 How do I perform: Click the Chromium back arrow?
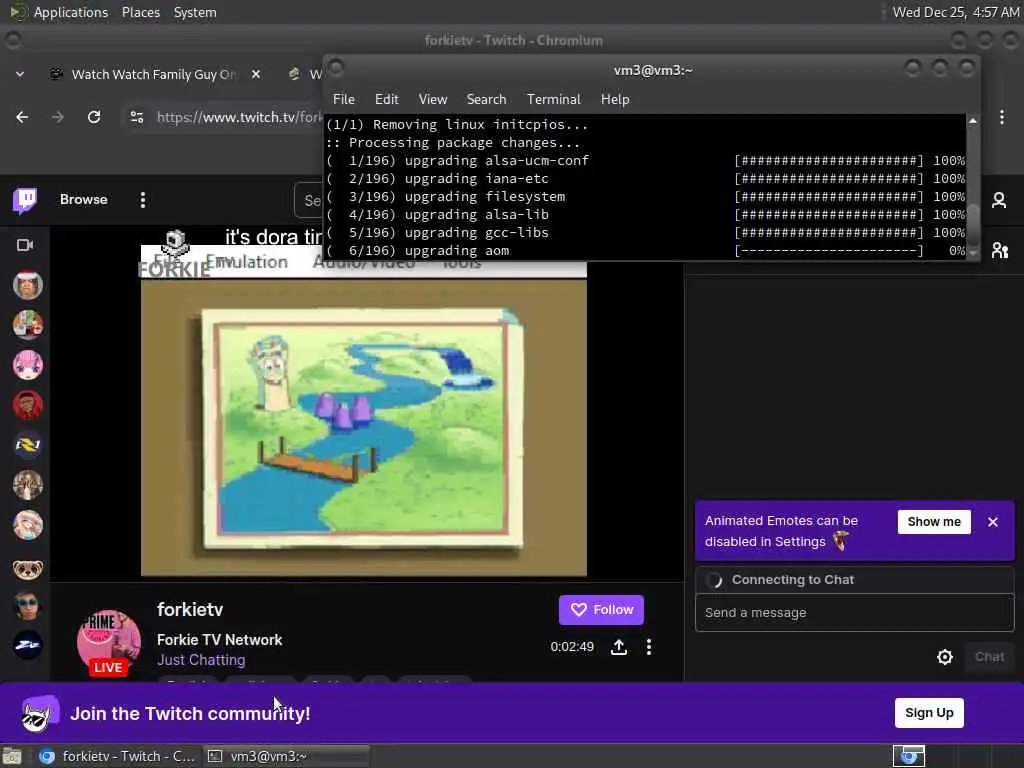[x=22, y=117]
